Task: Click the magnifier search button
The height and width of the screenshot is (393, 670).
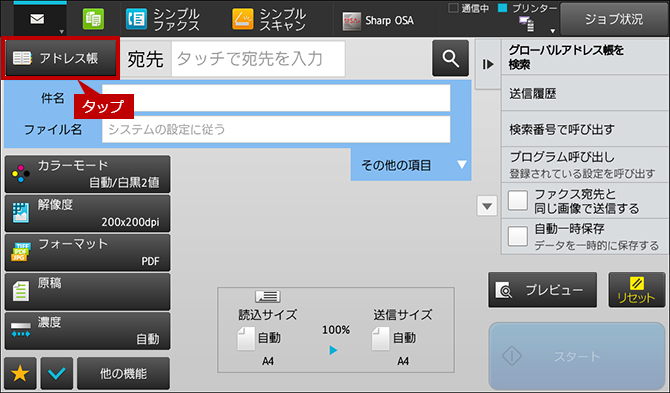Action: coord(450,59)
